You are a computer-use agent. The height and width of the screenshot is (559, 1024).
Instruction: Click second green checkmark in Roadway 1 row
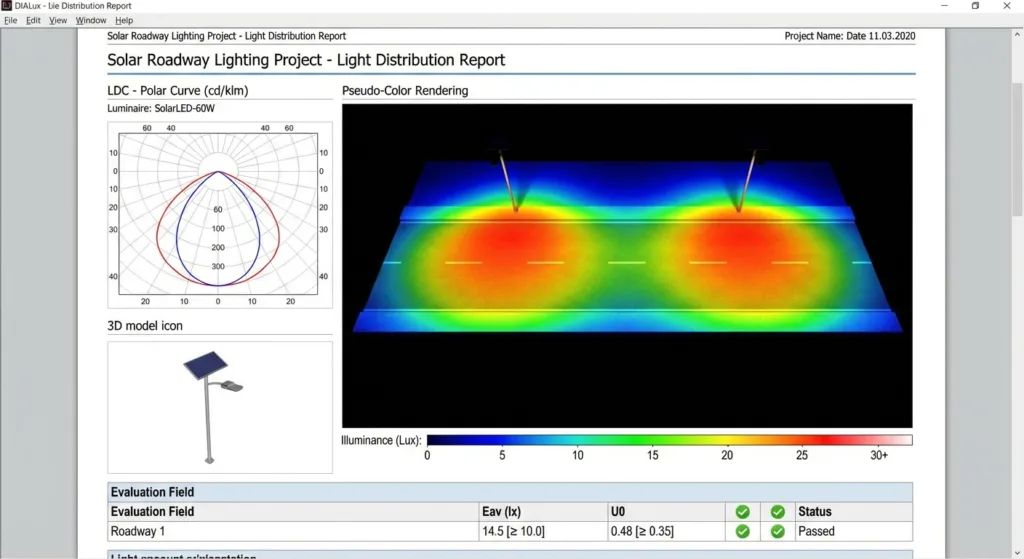(x=777, y=532)
